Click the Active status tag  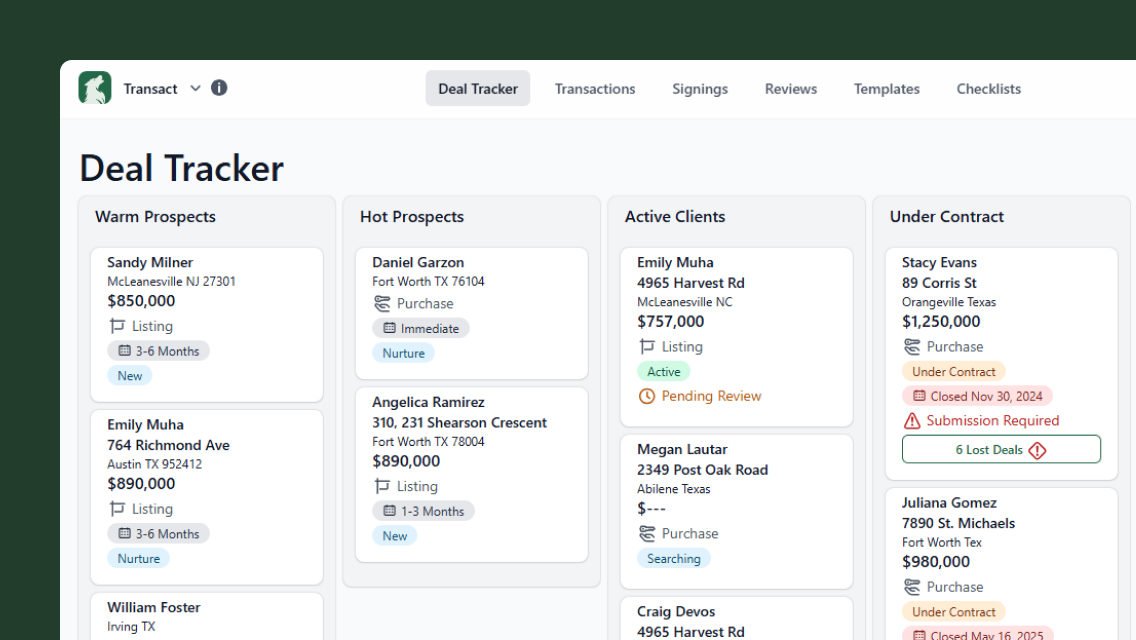pyautogui.click(x=664, y=371)
